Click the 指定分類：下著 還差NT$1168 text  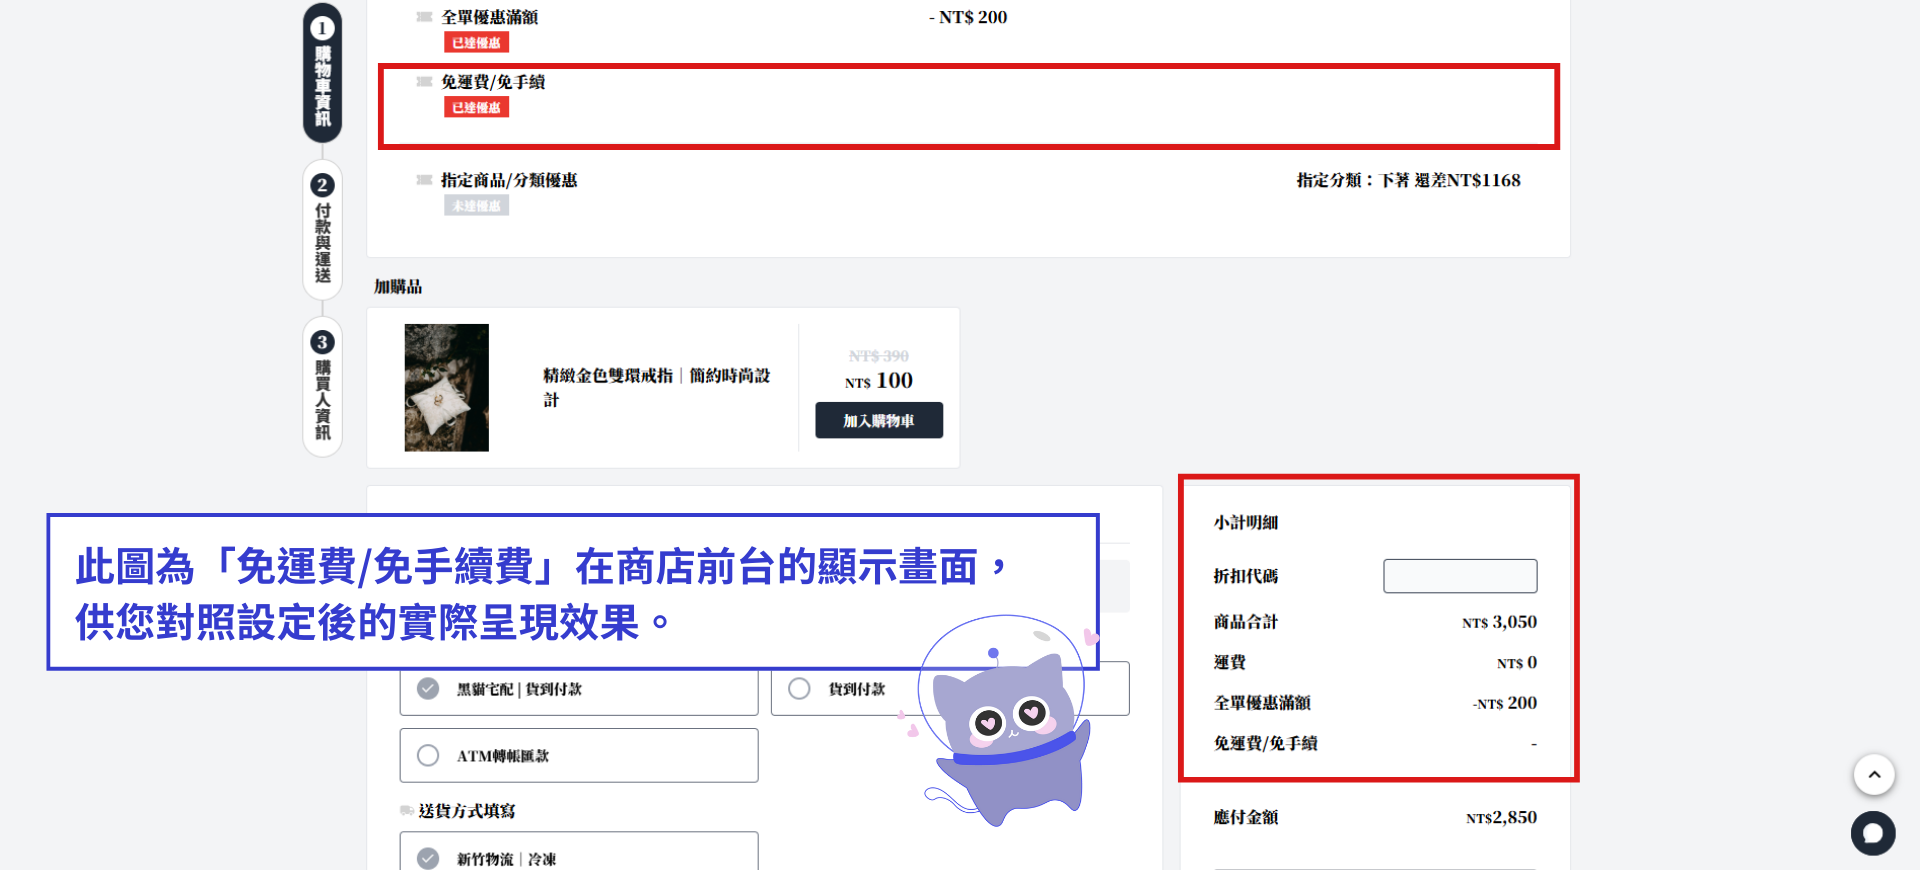[x=1408, y=180]
